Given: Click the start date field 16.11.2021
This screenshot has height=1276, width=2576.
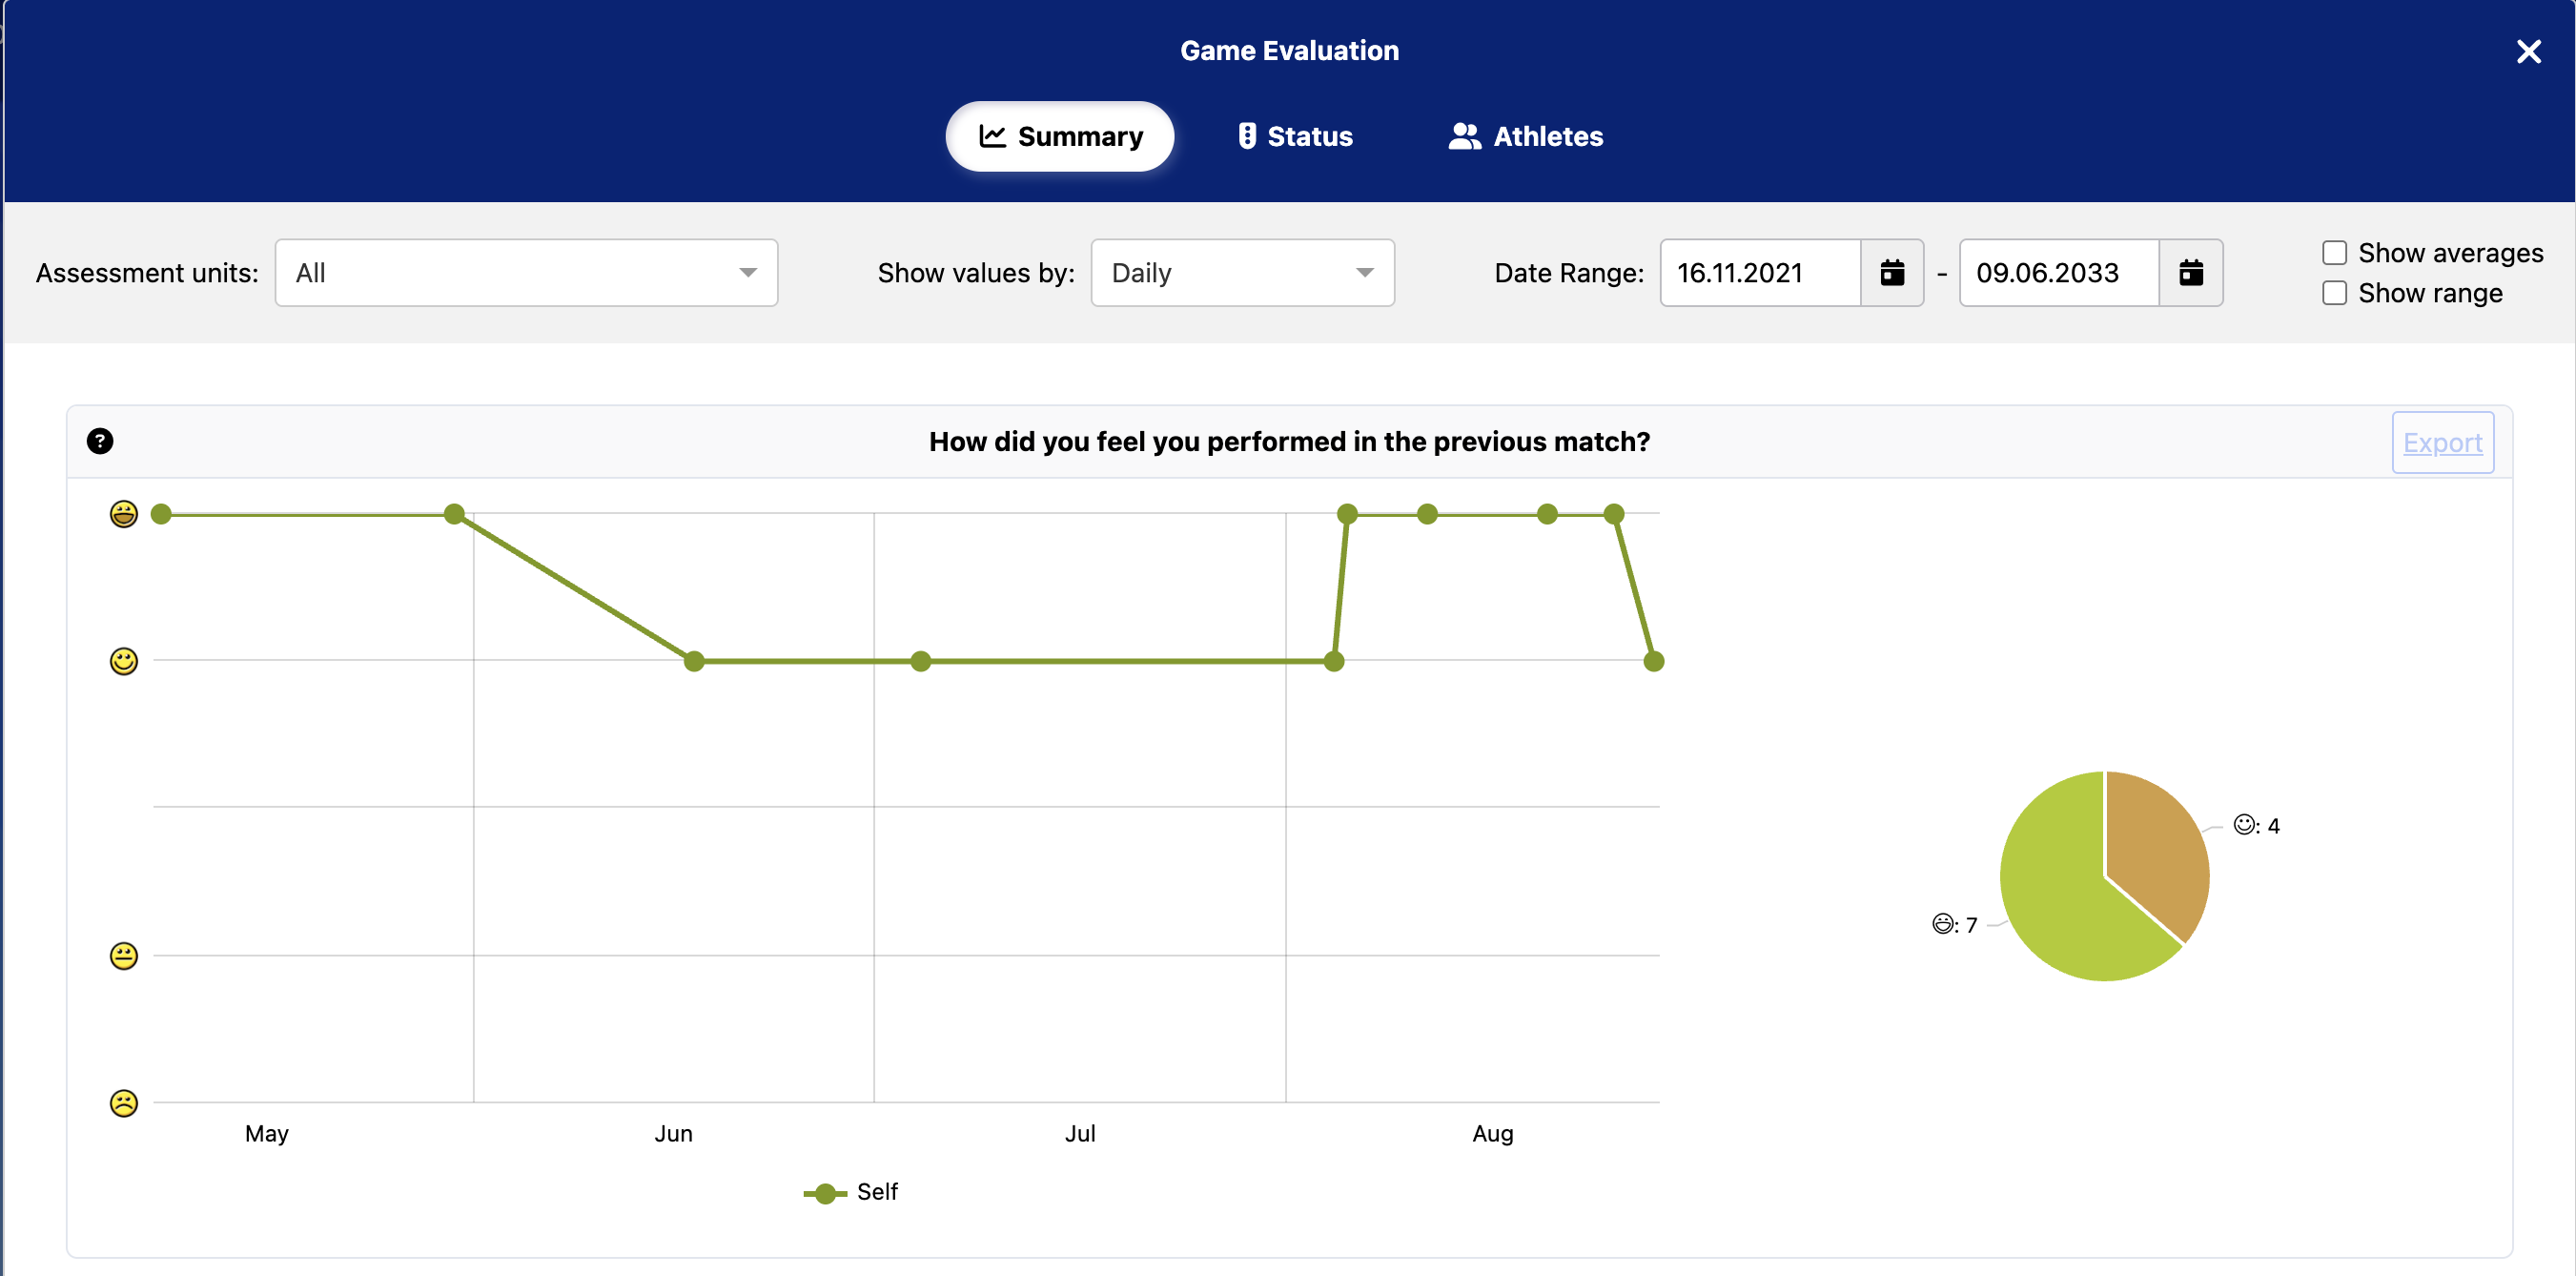Looking at the screenshot, I should (x=1758, y=273).
